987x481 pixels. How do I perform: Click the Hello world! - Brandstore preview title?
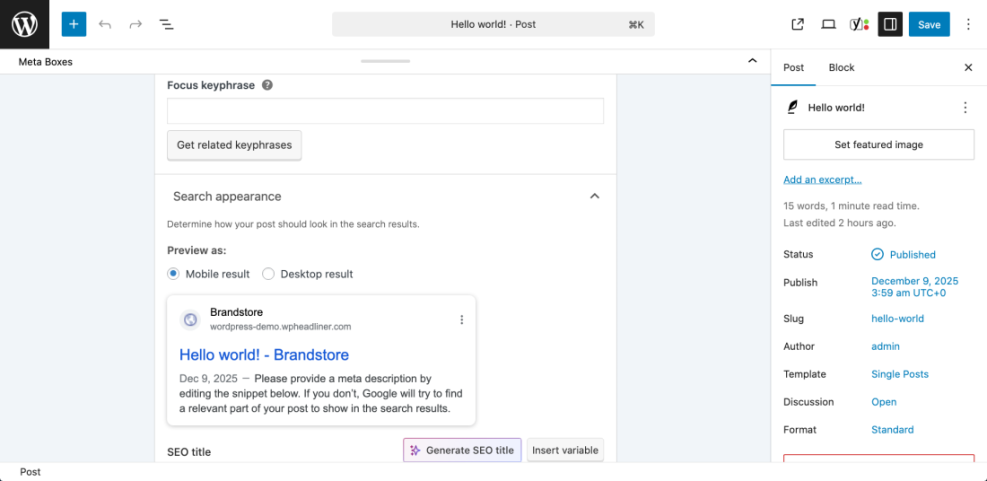click(x=264, y=355)
